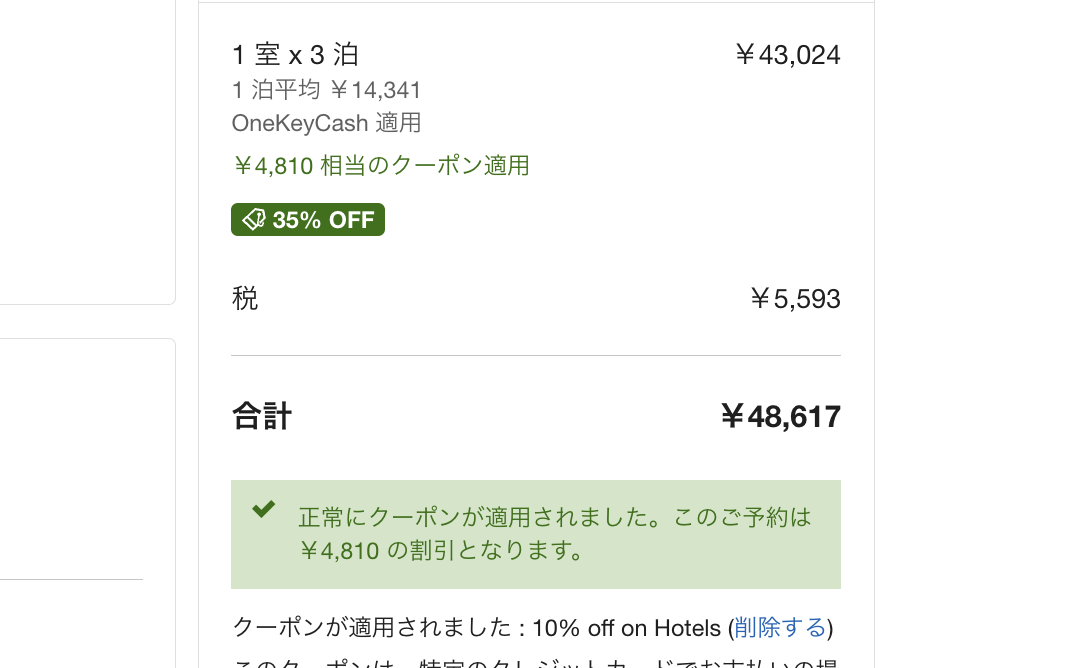Screen dimensions: 1088x668
Task: Click the green checkmark success icon
Action: click(263, 510)
